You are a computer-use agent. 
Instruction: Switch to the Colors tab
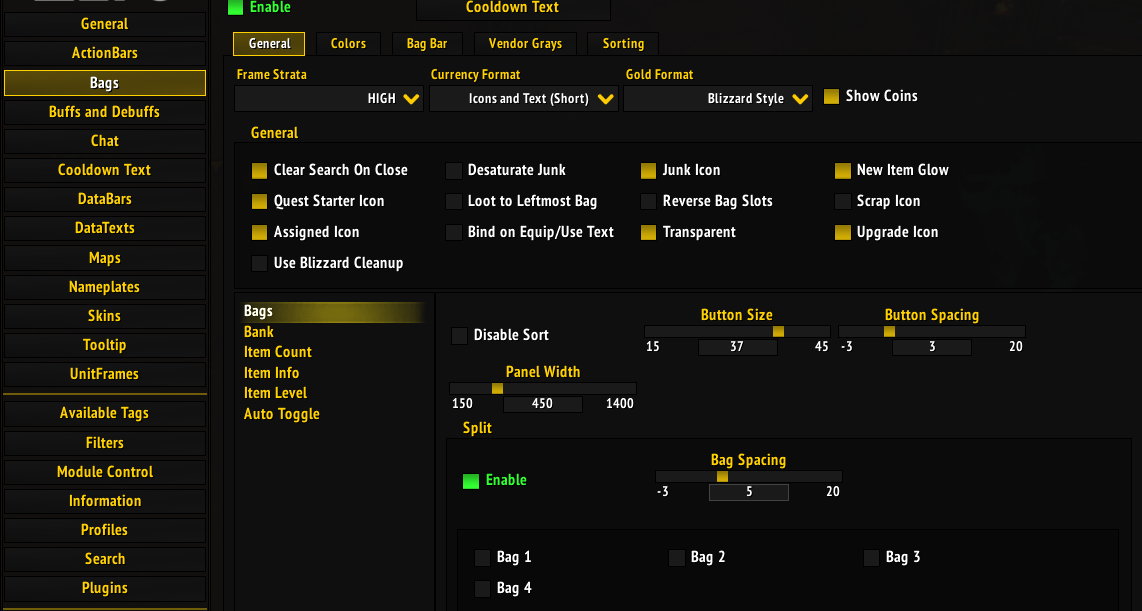pos(347,43)
